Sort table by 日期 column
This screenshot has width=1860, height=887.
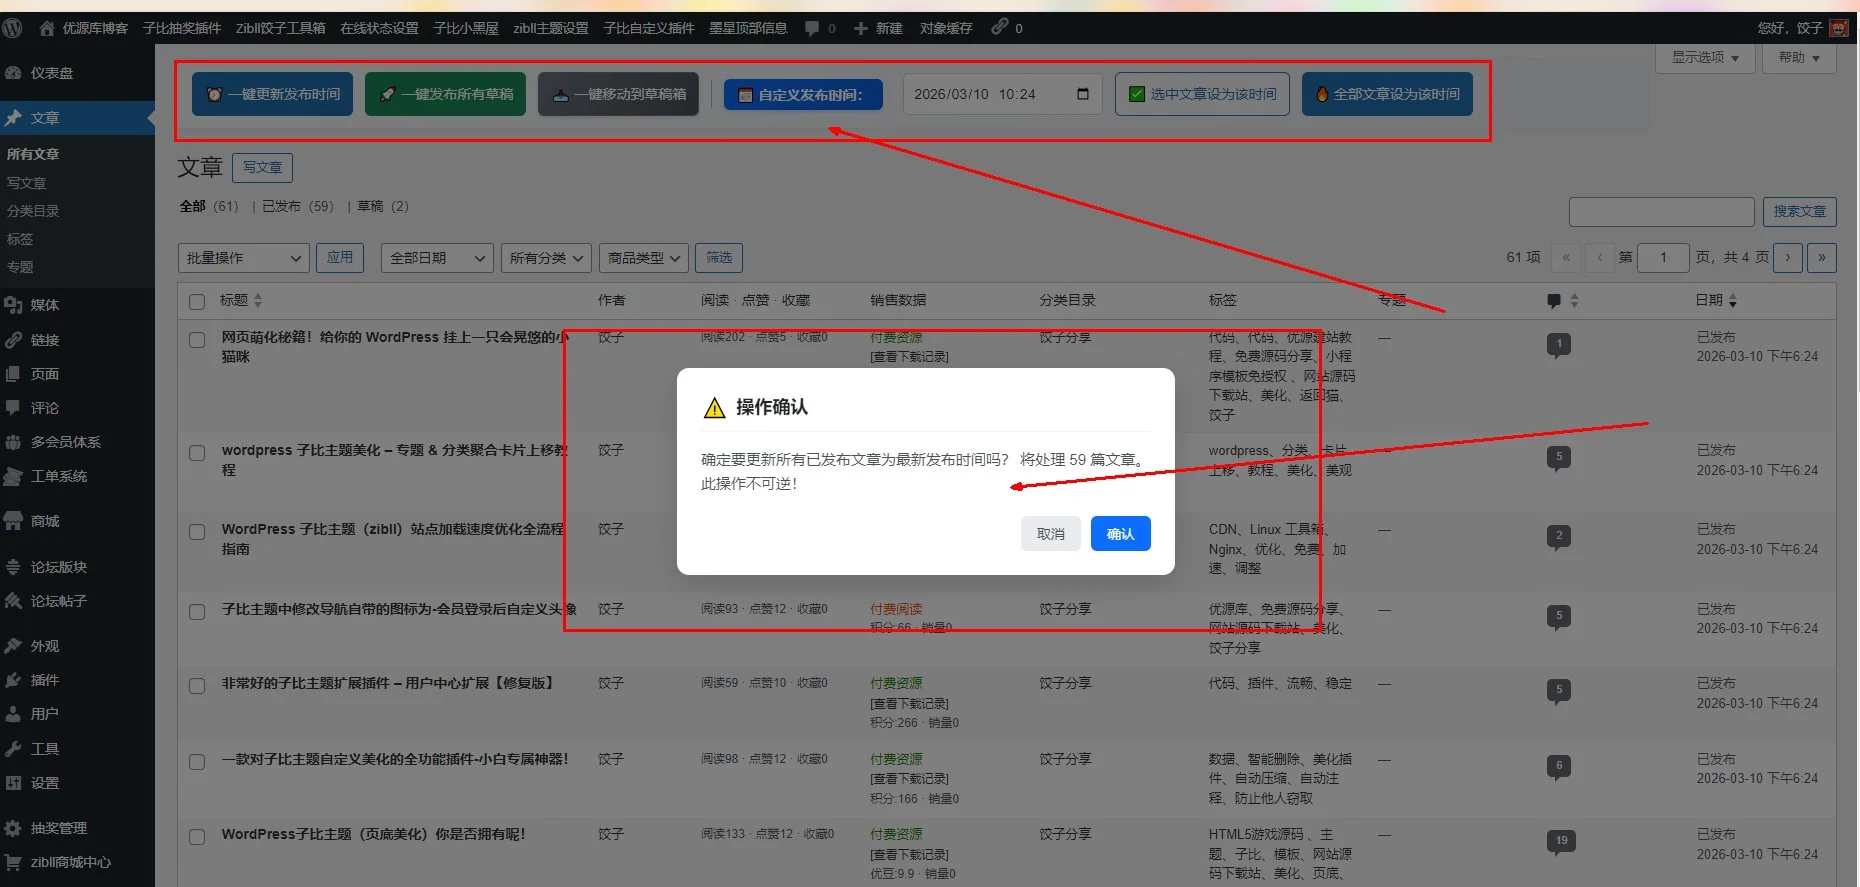[x=1716, y=300]
